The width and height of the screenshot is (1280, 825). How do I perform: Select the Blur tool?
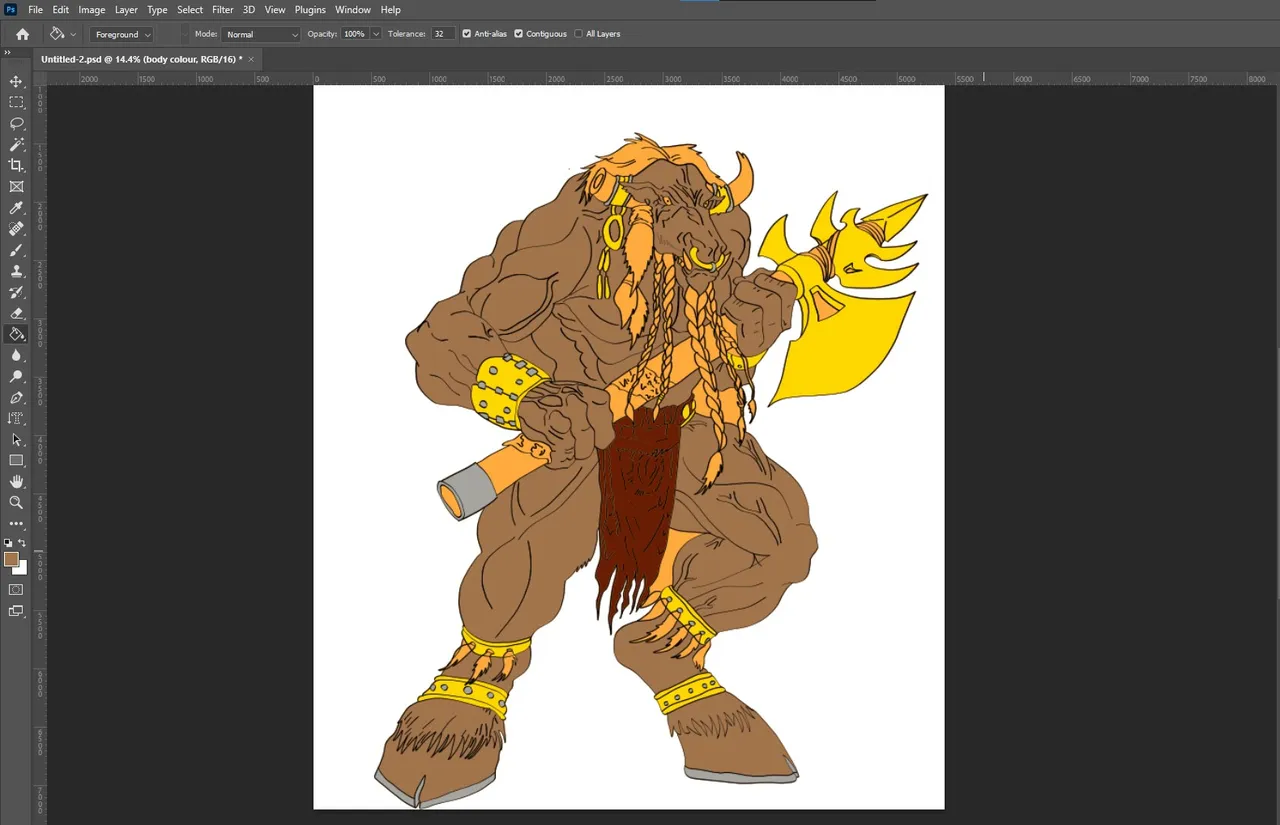(16, 355)
